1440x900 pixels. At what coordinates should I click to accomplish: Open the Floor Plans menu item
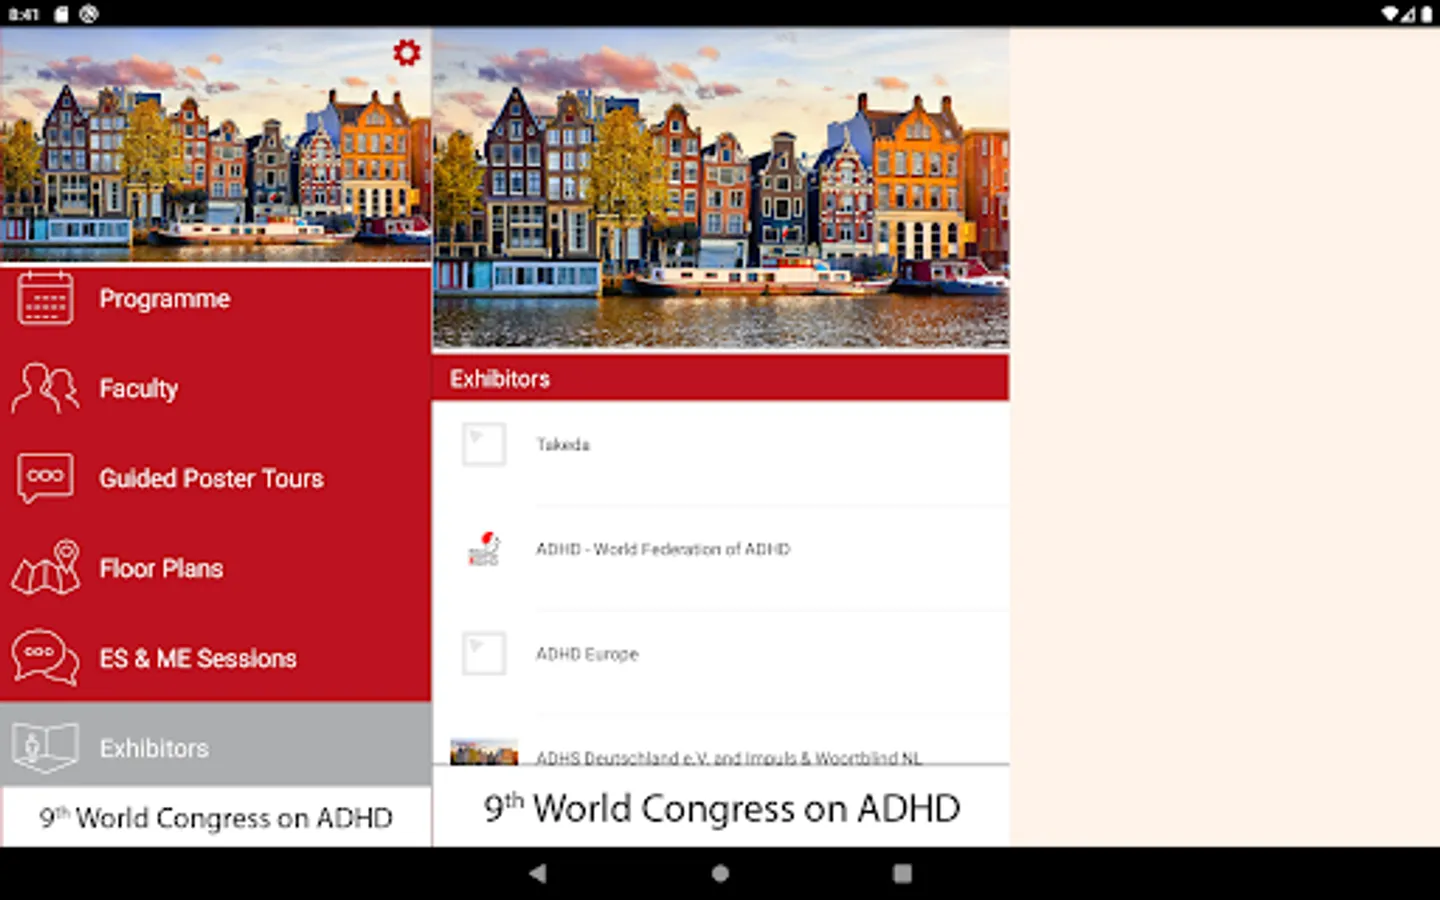pyautogui.click(x=216, y=568)
